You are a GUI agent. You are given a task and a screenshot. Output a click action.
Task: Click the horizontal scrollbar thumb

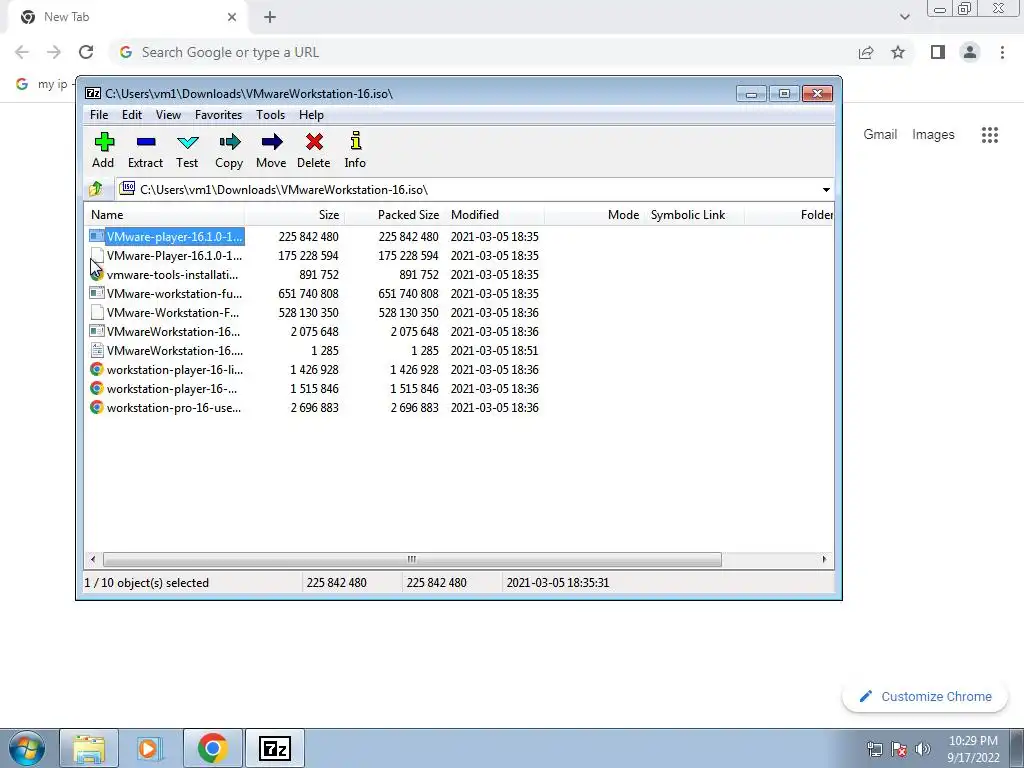[x=412, y=560]
